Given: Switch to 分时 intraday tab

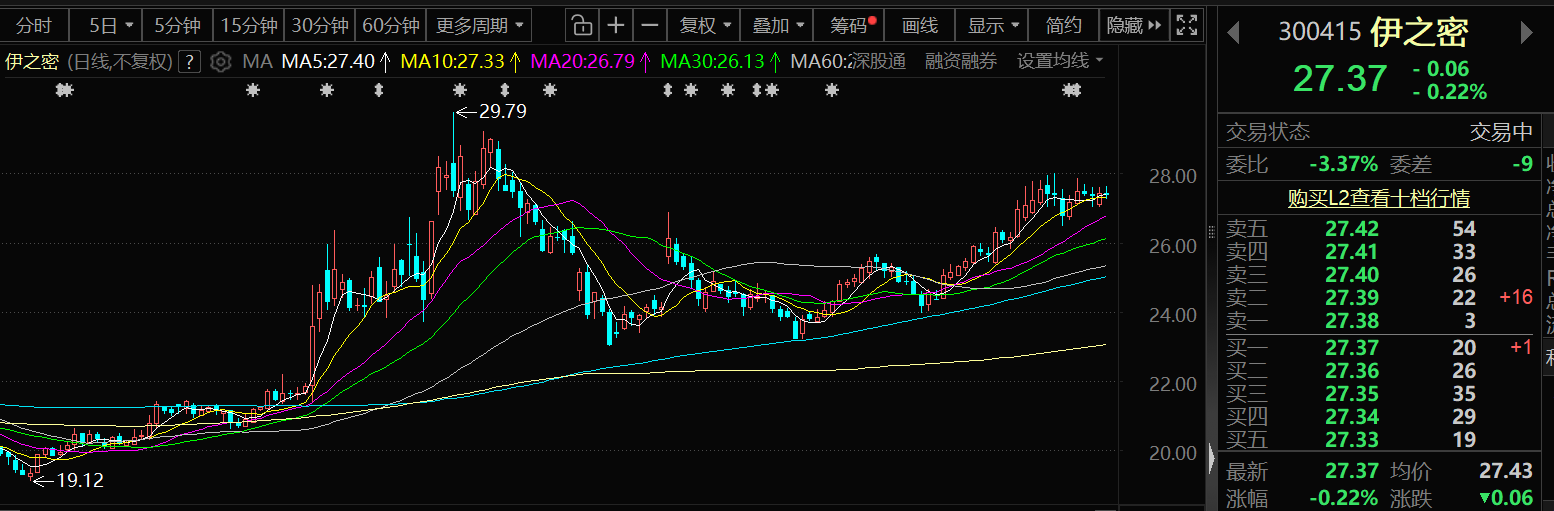Looking at the screenshot, I should pyautogui.click(x=34, y=25).
